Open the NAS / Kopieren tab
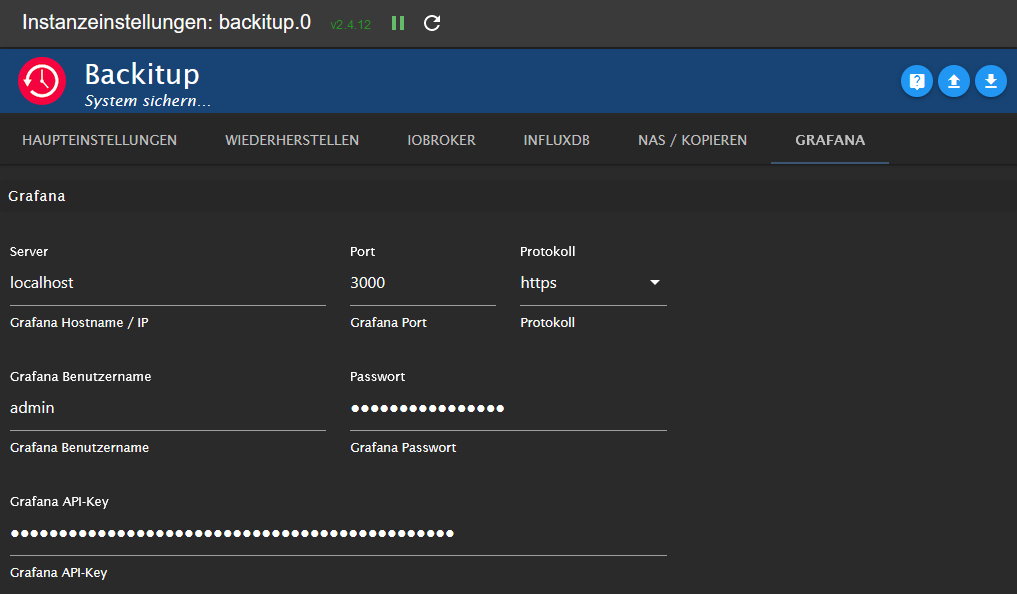The height and width of the screenshot is (594, 1017). tap(692, 140)
